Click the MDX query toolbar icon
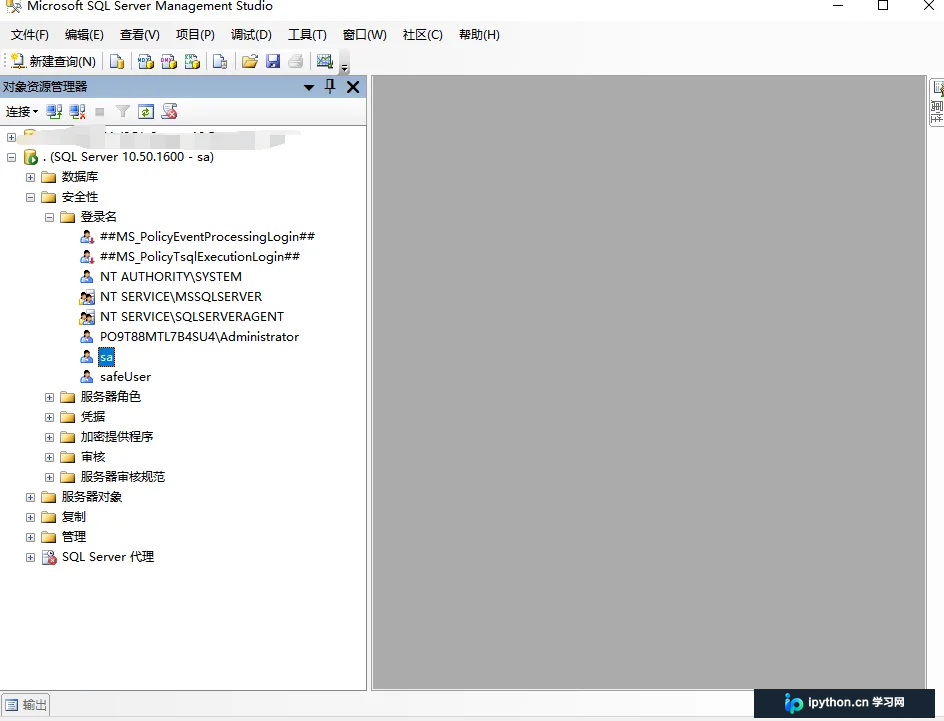This screenshot has height=721, width=944. coord(146,61)
